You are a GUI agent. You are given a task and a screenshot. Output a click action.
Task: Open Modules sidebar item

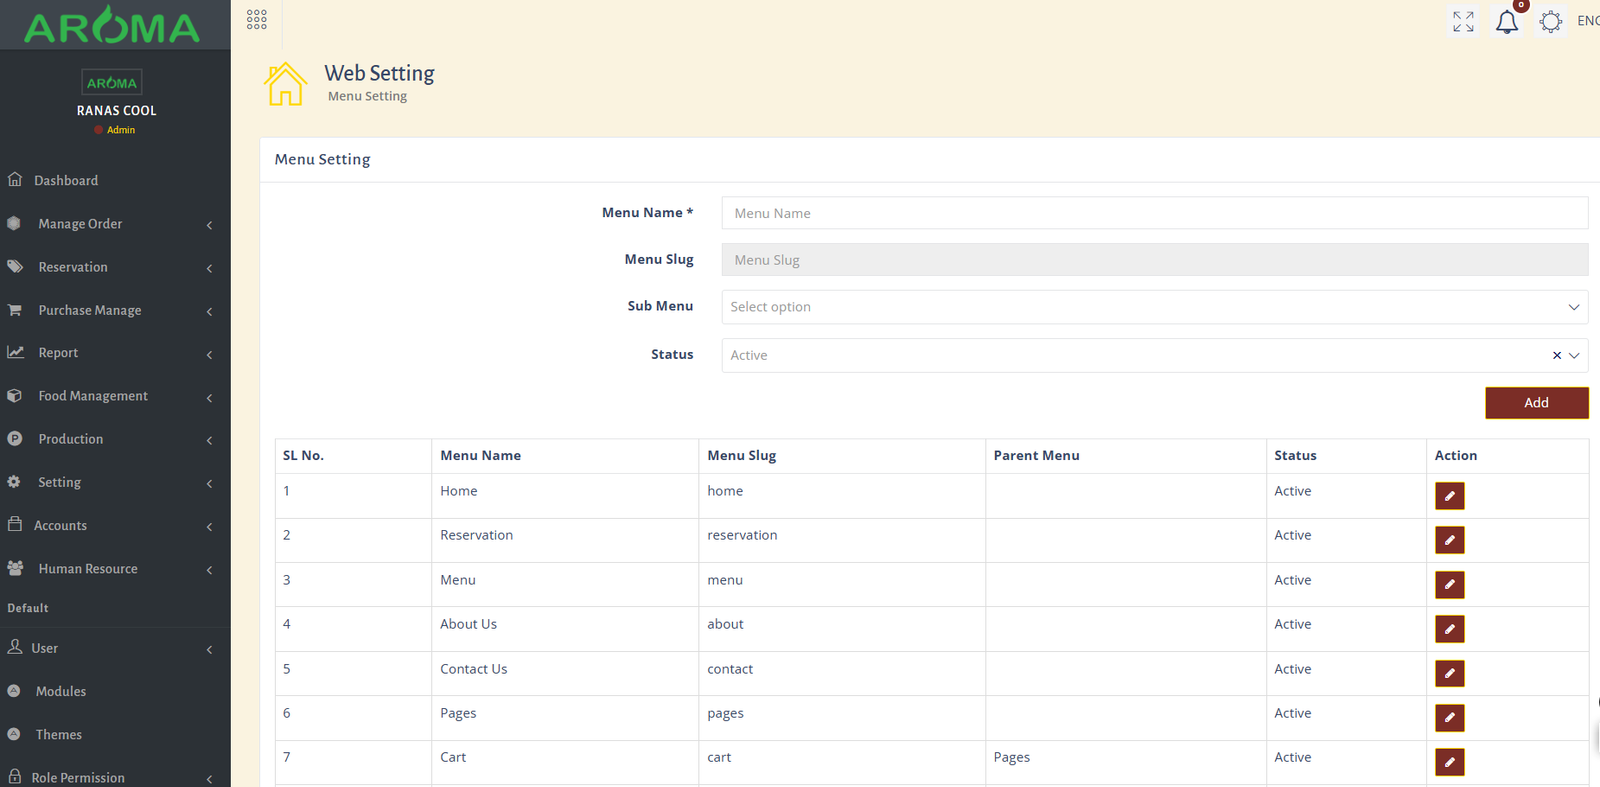pyautogui.click(x=61, y=692)
